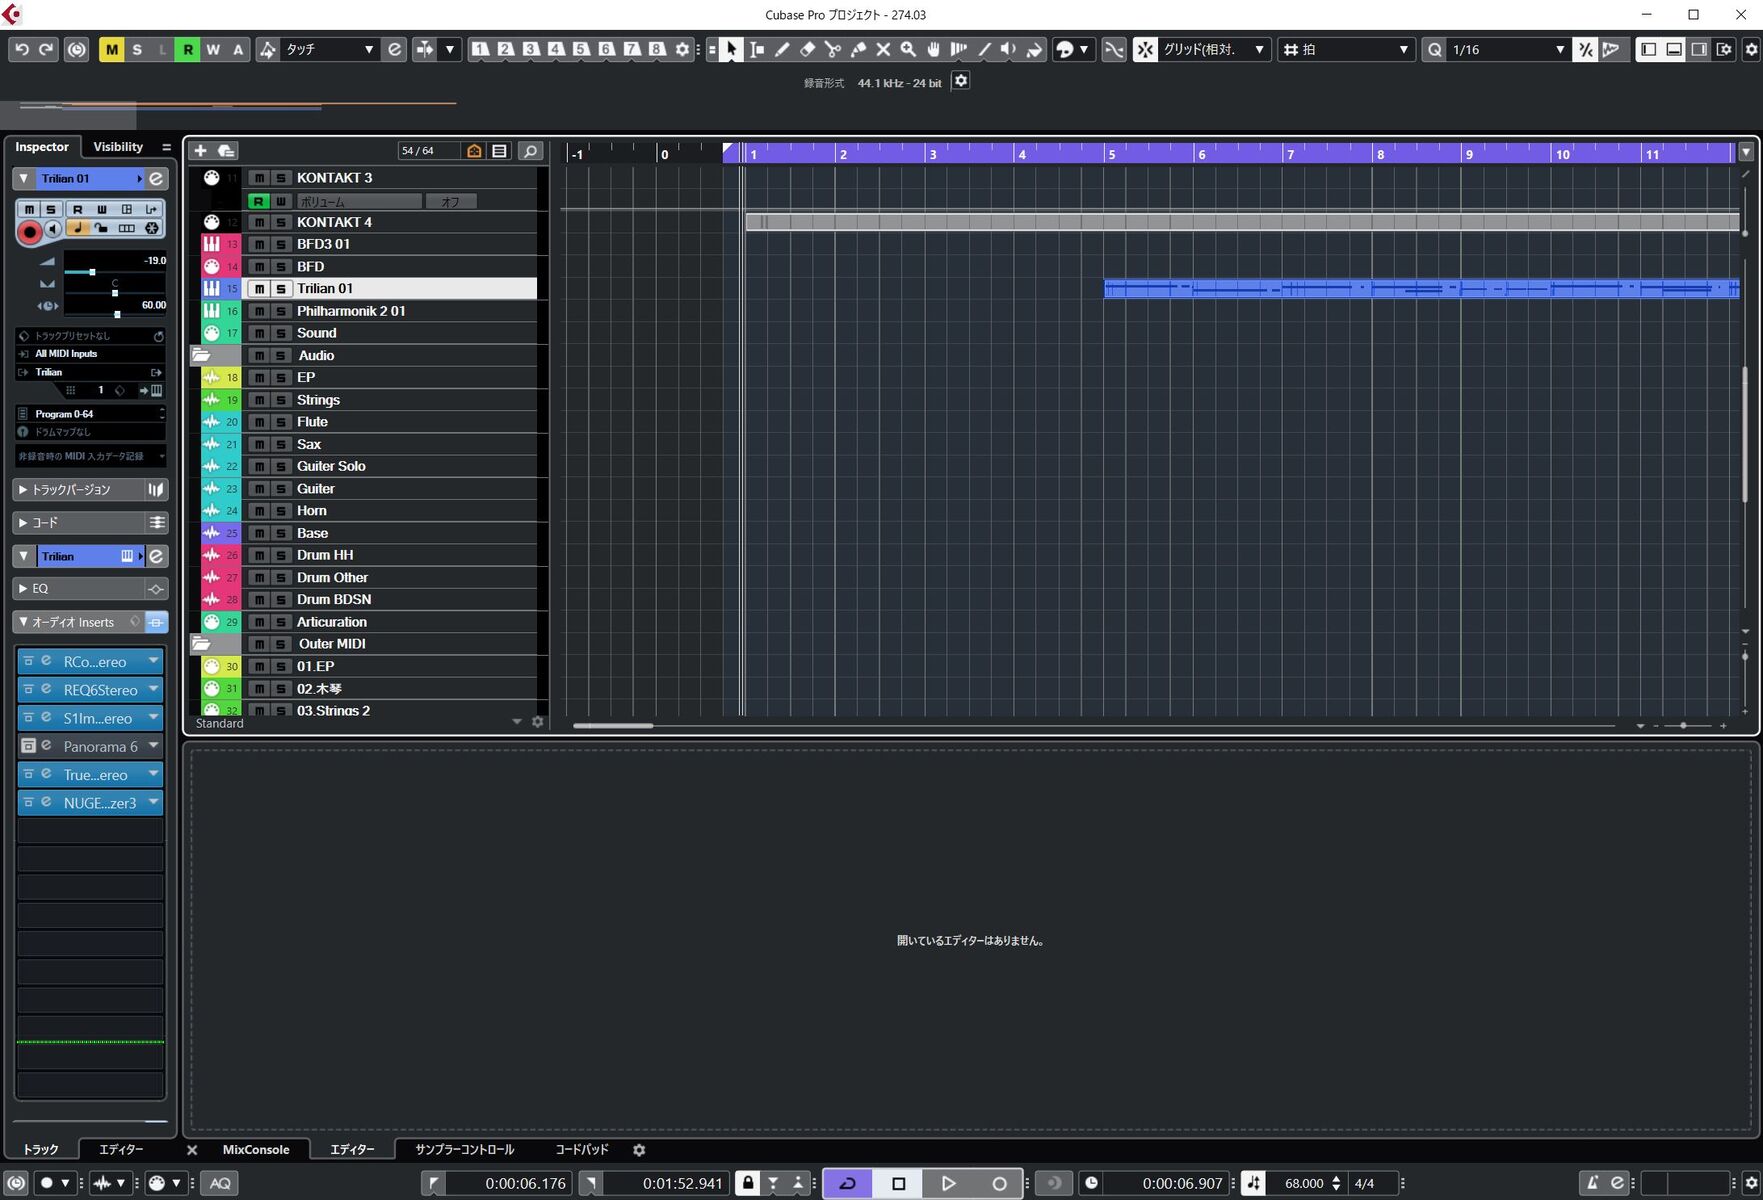Screen dimensions: 1763x1200
Task: Open the サンプラーコントロール tab
Action: click(x=465, y=1150)
